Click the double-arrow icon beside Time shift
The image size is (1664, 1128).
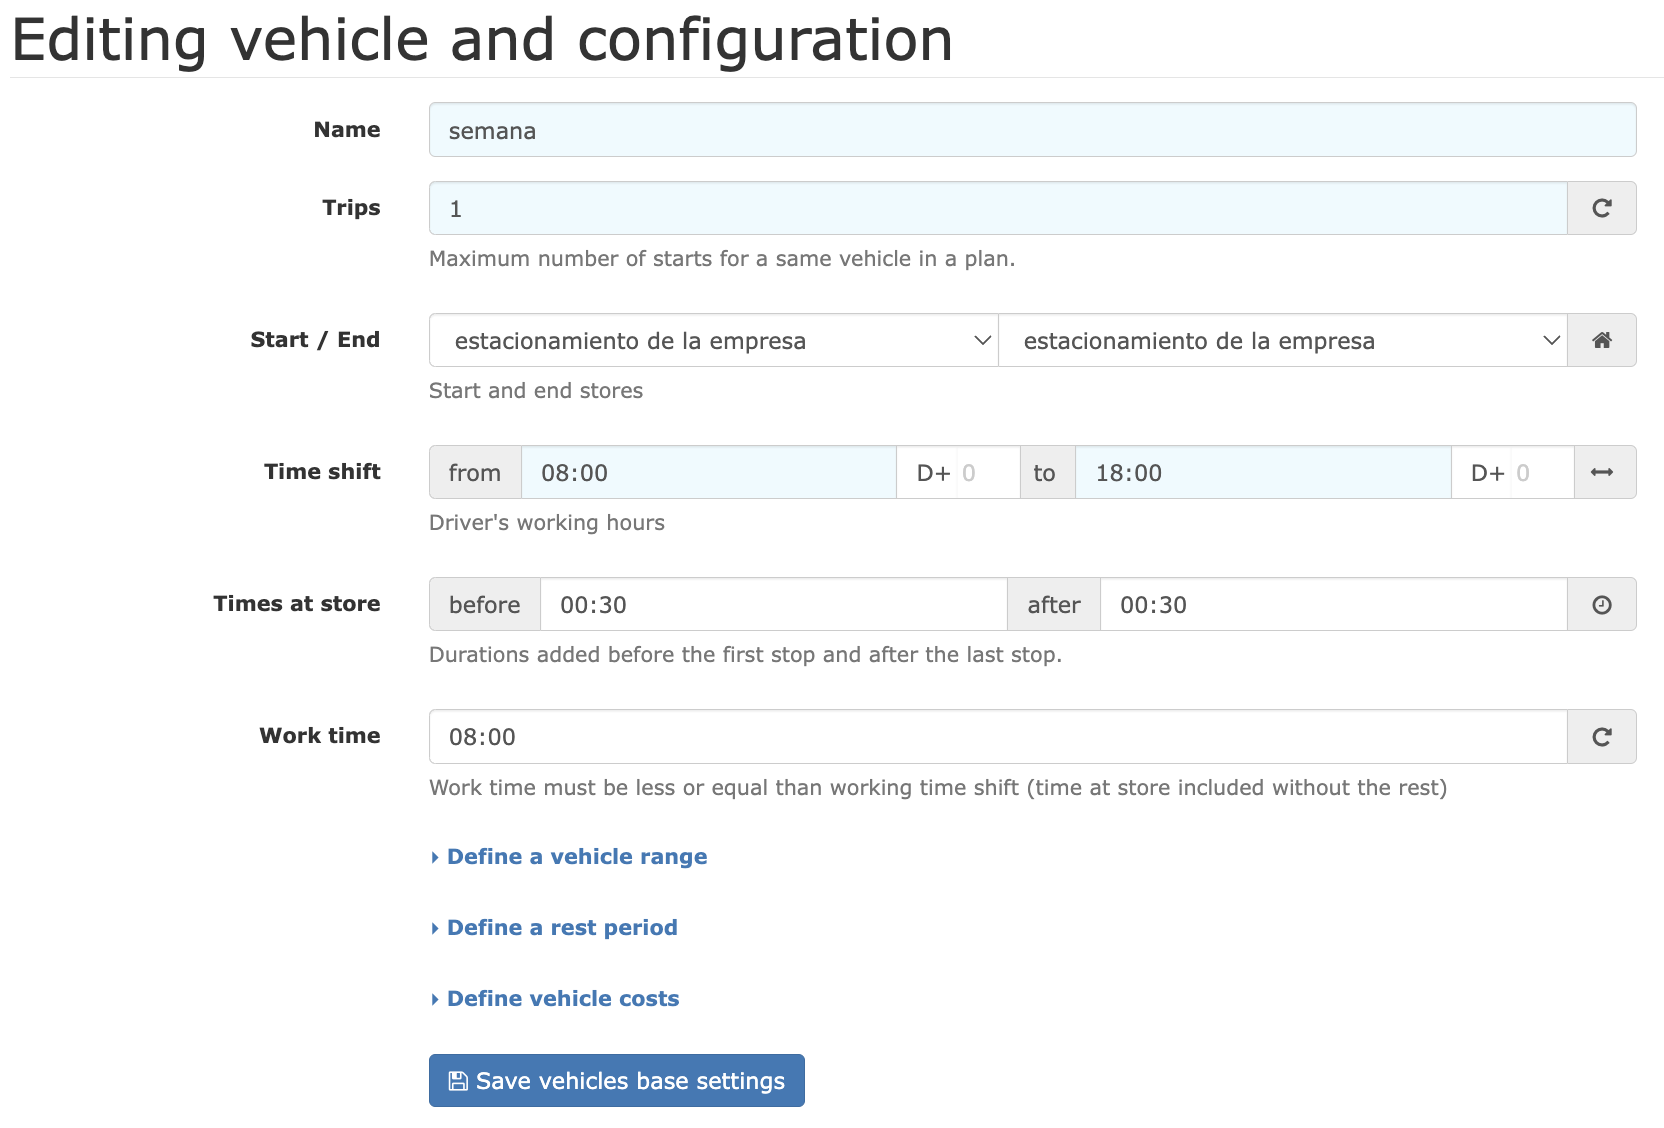coord(1604,472)
